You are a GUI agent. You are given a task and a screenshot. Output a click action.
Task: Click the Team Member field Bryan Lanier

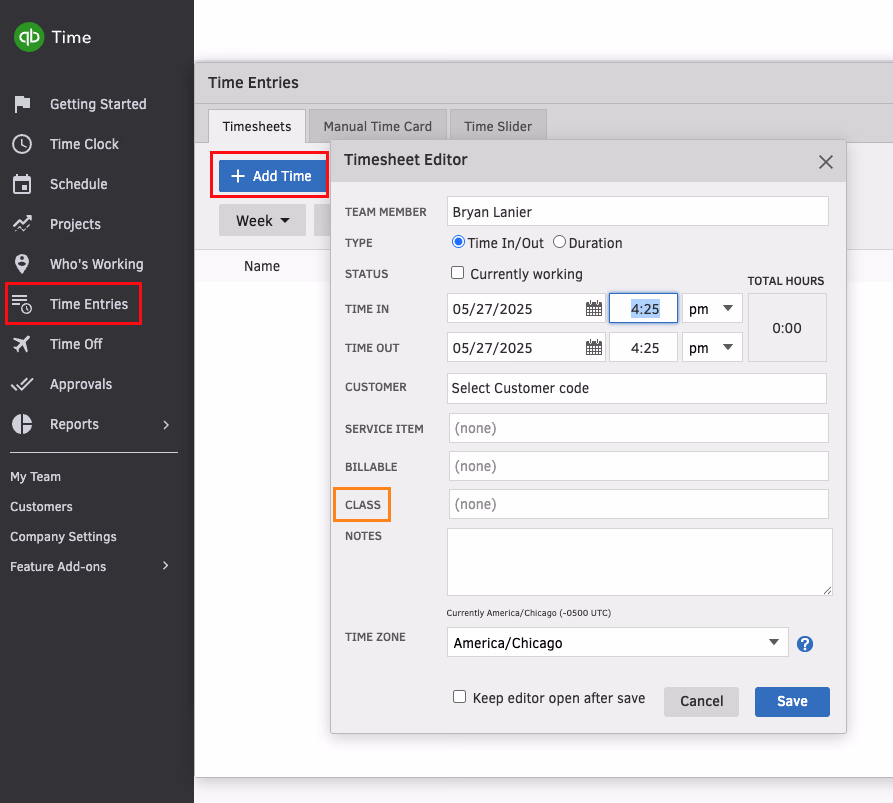click(x=638, y=212)
